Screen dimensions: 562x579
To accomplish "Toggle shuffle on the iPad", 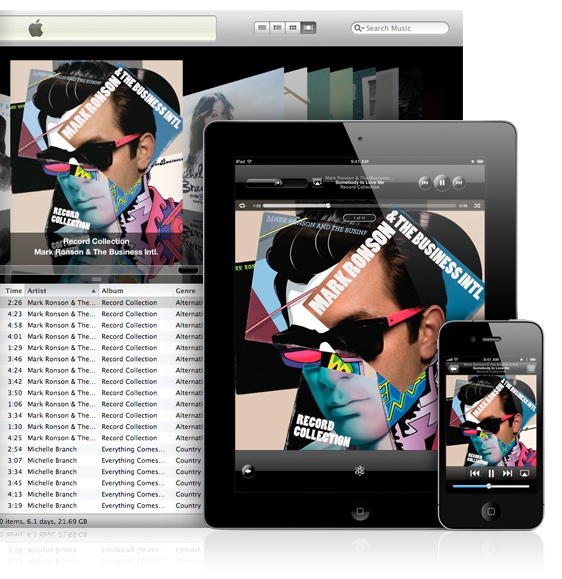I will 477,206.
